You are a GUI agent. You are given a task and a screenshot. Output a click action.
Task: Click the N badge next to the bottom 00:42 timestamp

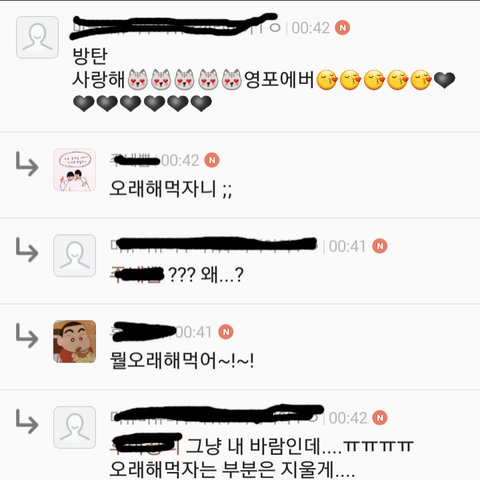(x=380, y=418)
